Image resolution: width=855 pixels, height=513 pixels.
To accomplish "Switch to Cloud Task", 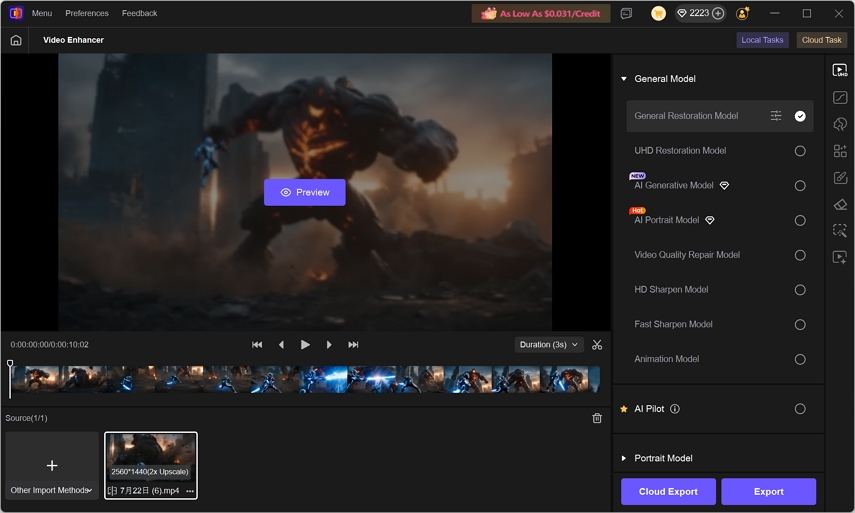I will (821, 40).
